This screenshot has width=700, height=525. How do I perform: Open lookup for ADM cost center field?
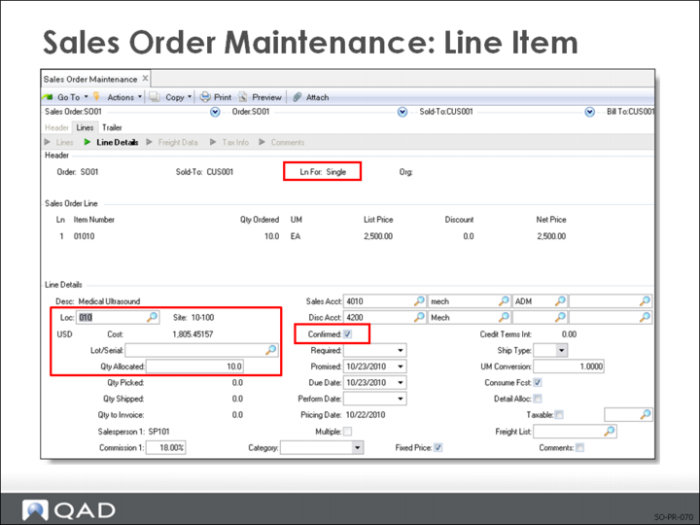[x=560, y=301]
